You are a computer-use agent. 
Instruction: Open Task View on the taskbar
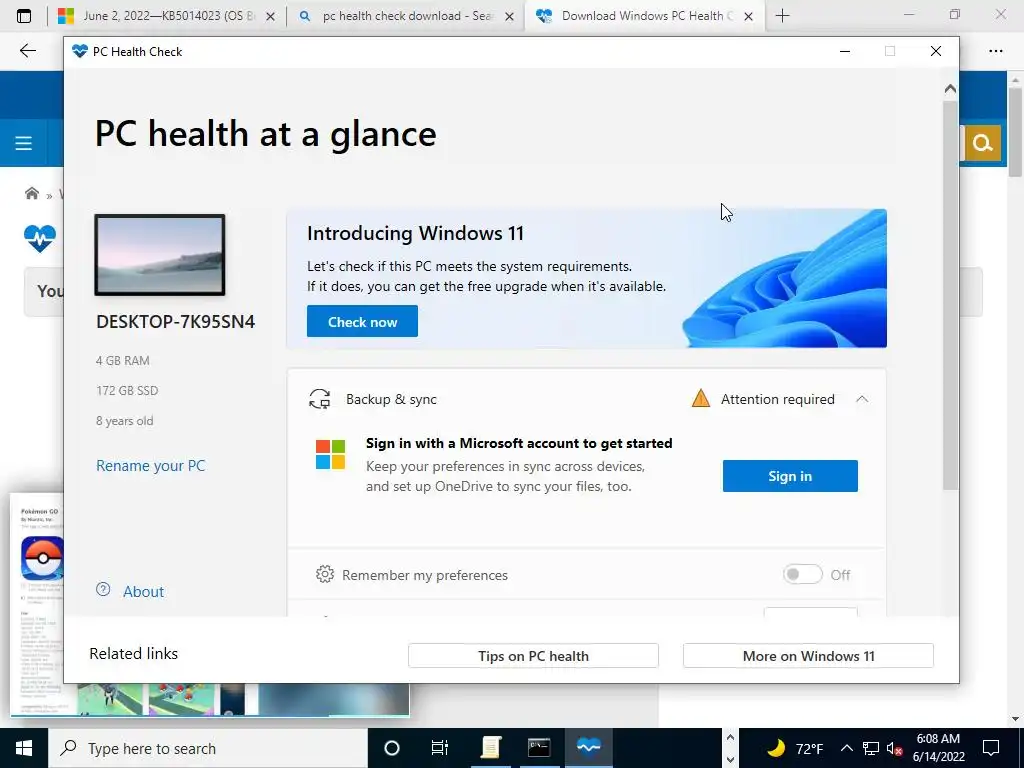440,748
